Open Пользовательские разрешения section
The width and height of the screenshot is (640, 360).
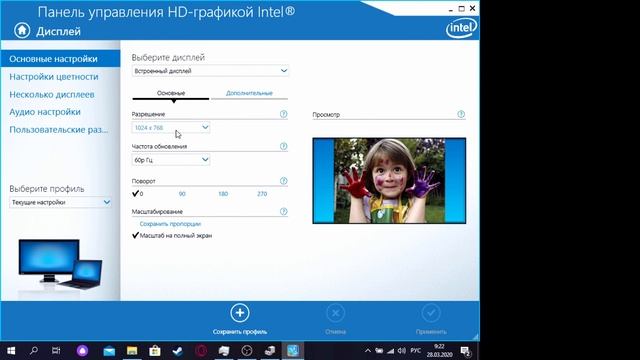click(60, 130)
